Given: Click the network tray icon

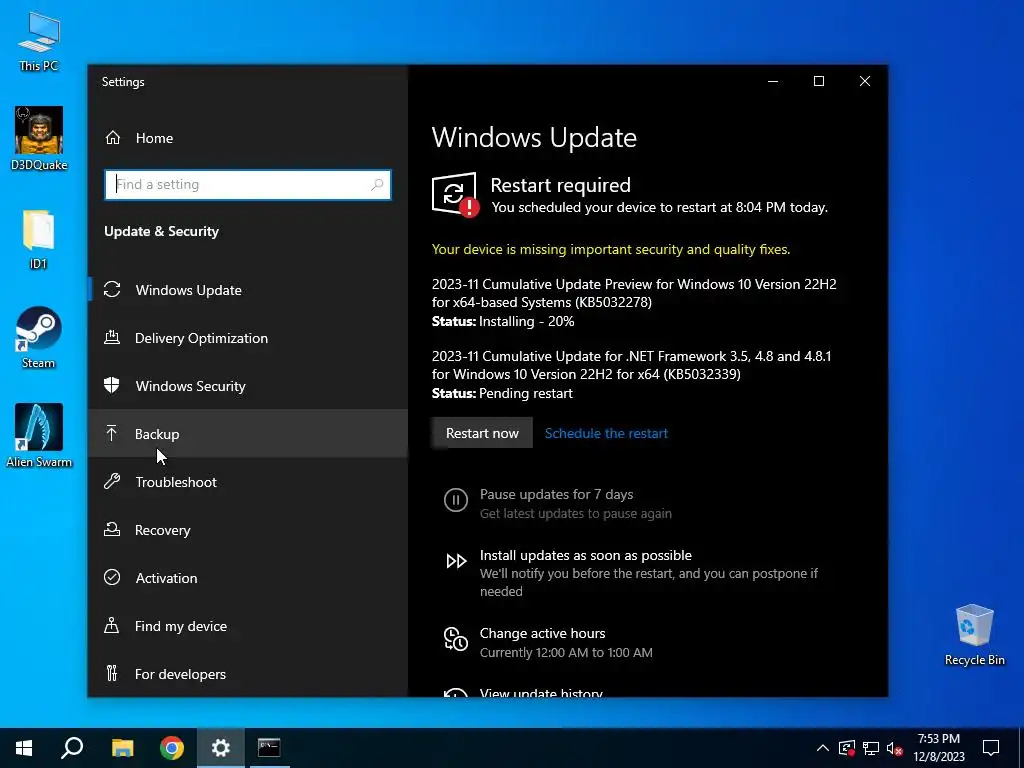Looking at the screenshot, I should [x=871, y=748].
